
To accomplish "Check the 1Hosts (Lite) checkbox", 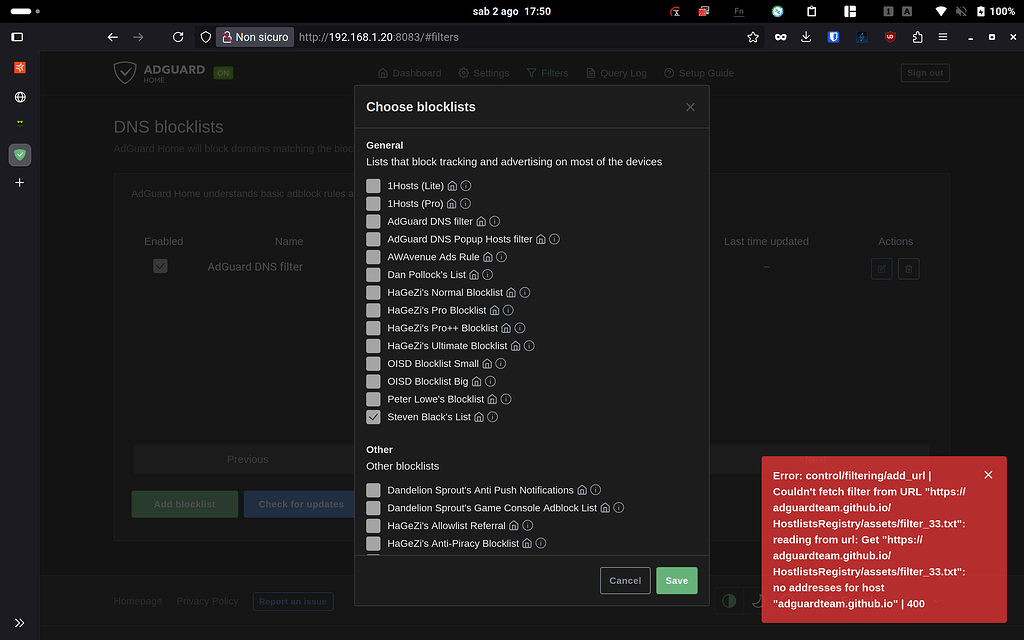I will [373, 186].
